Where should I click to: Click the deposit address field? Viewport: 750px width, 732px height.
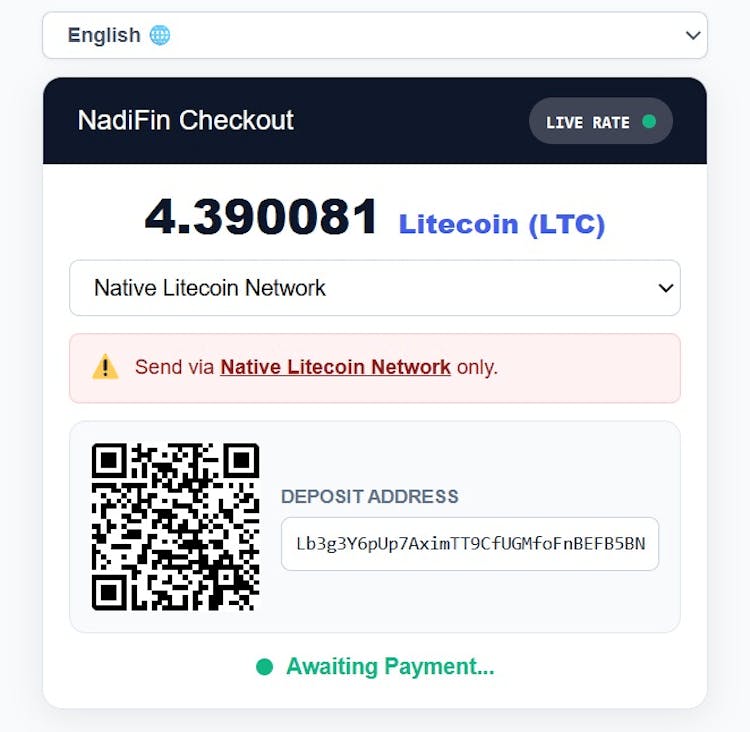click(x=470, y=544)
